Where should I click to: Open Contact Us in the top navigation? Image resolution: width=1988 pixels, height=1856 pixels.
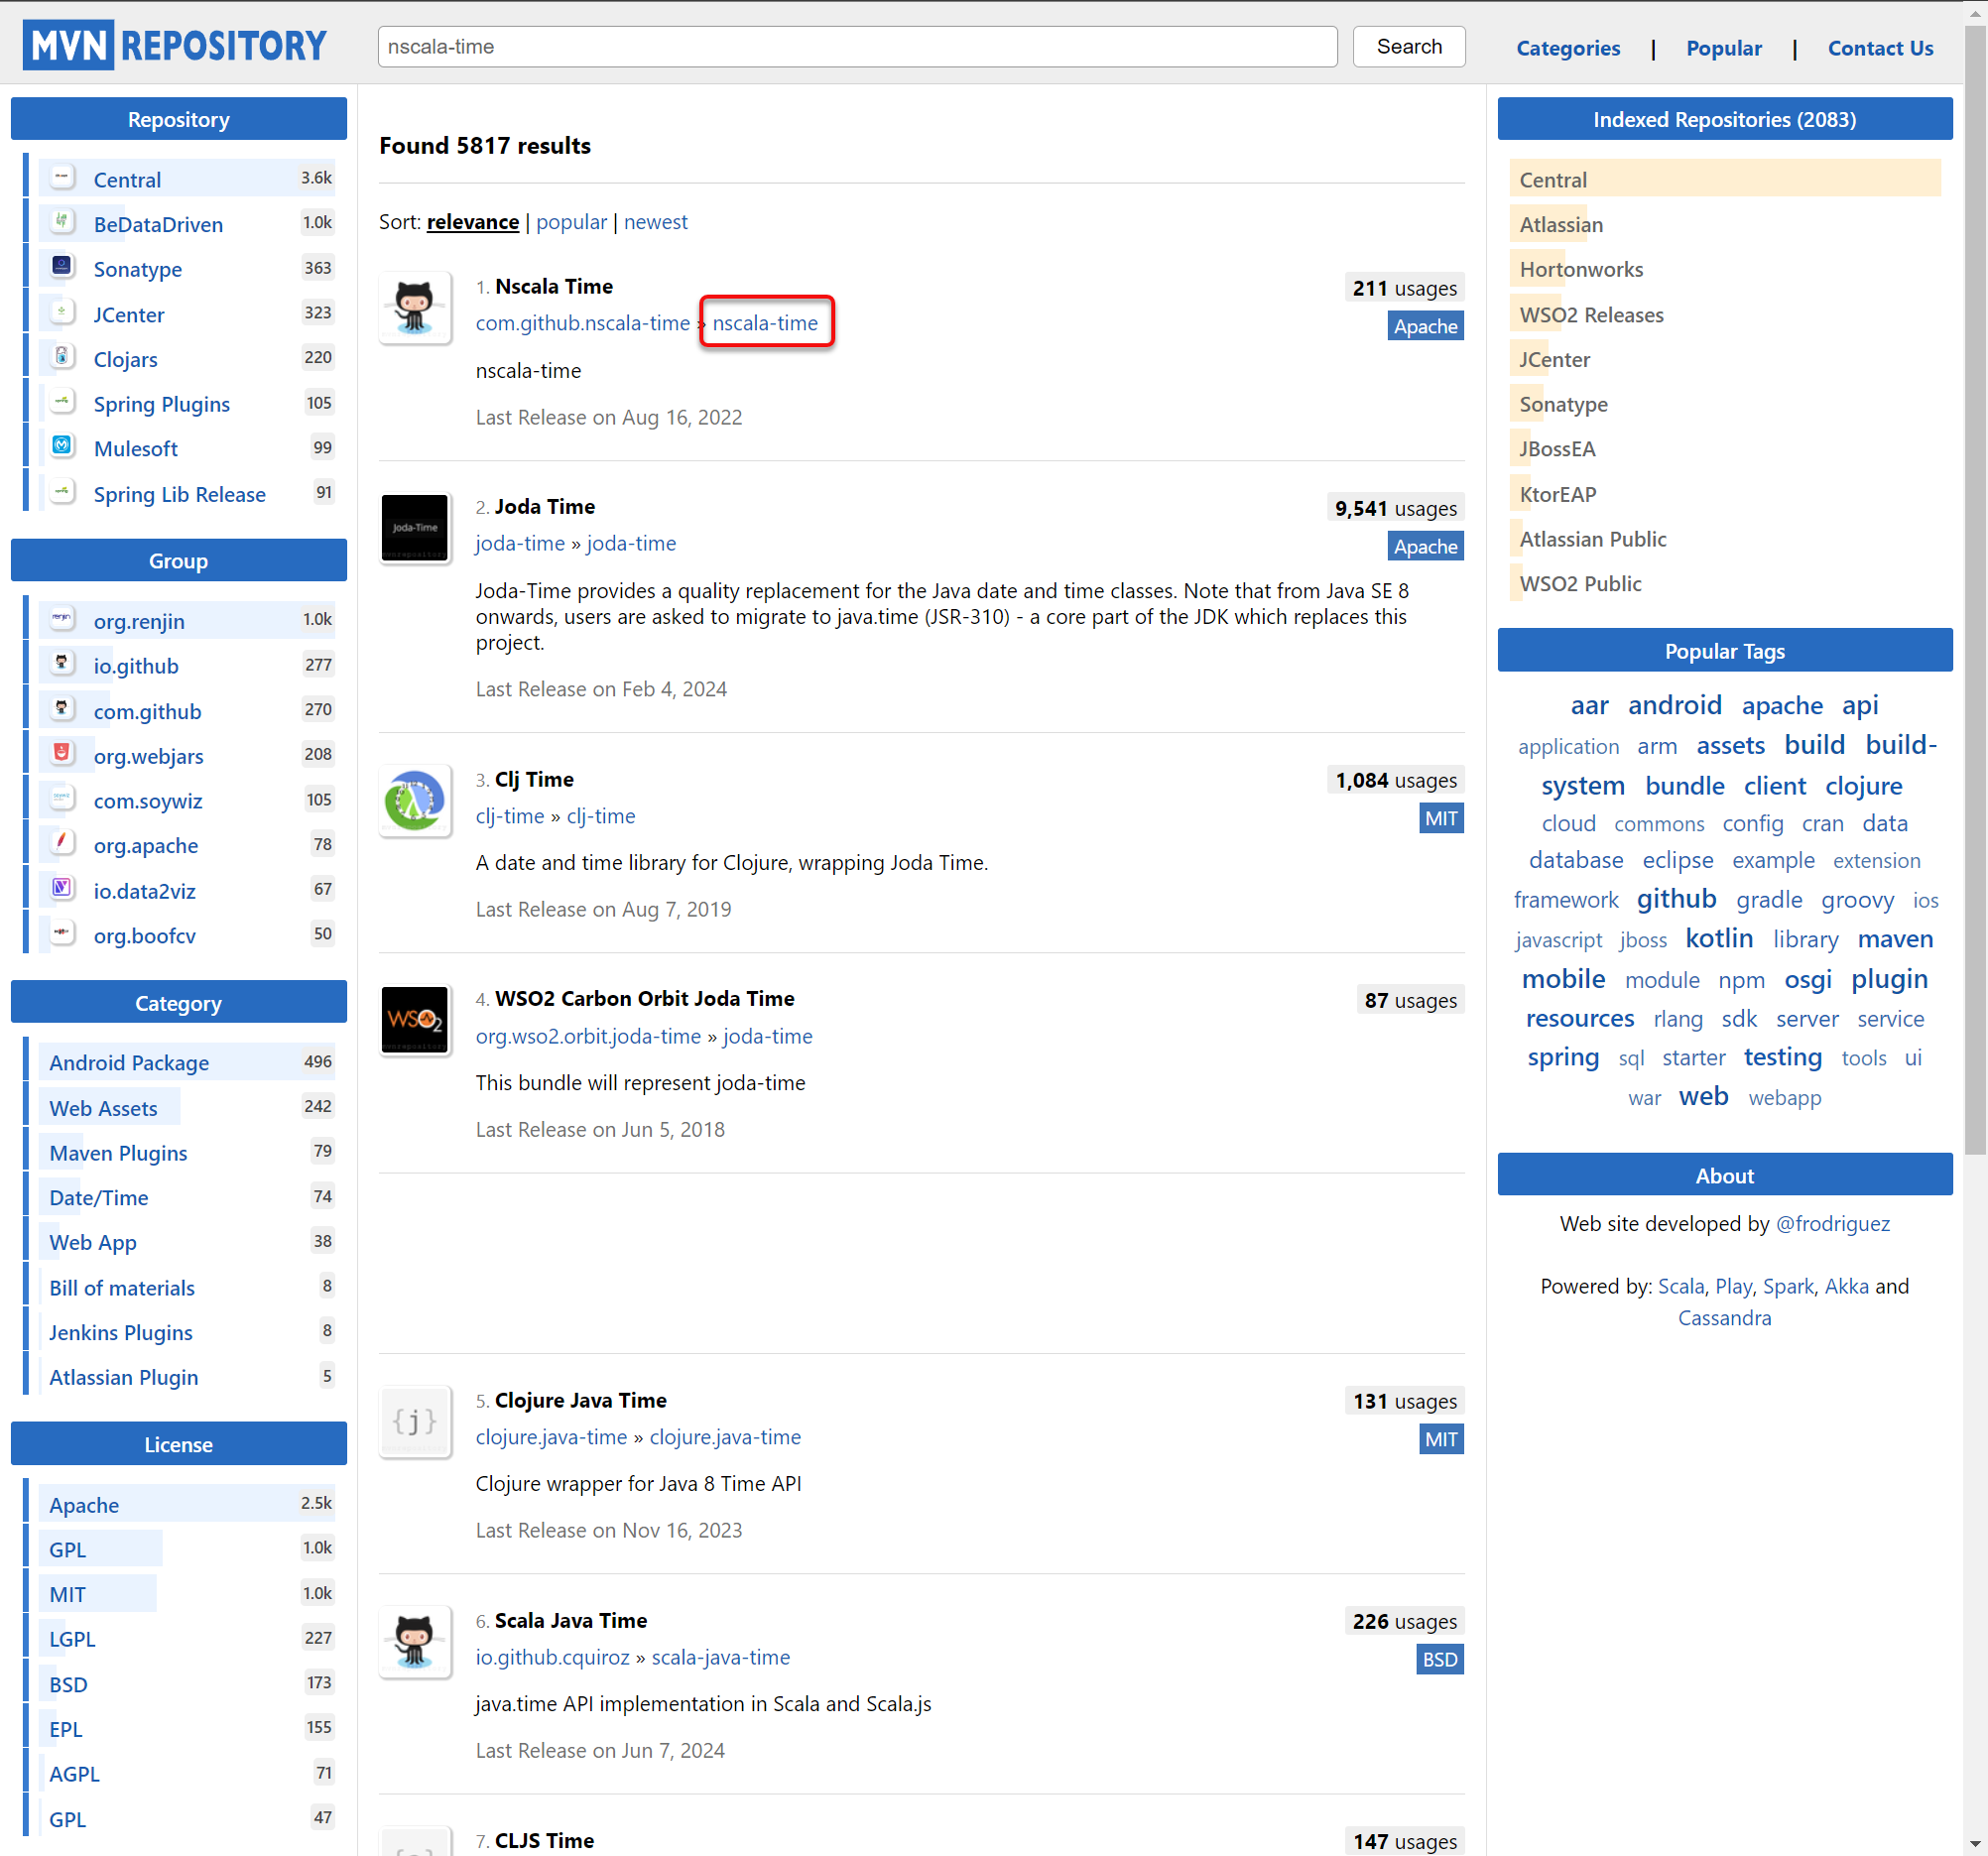pos(1880,48)
